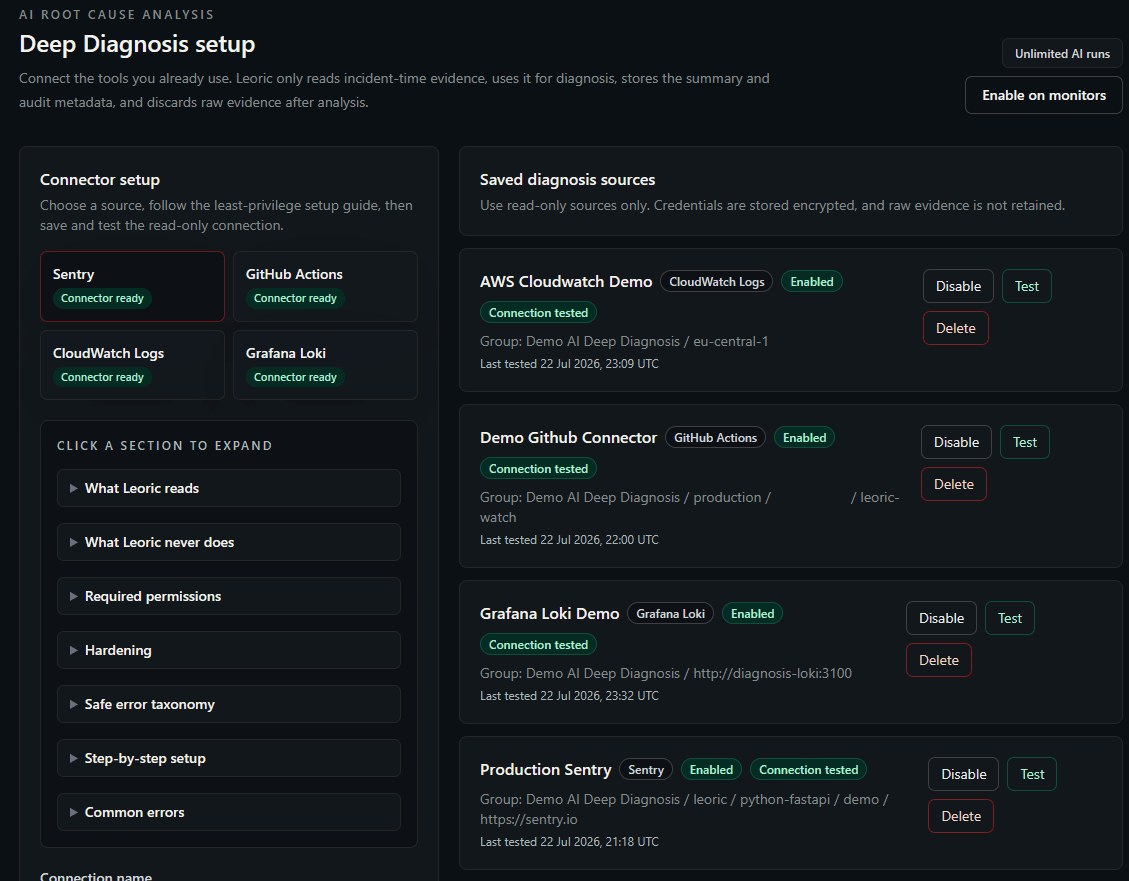1129x881 pixels.
Task: Select the Sentry connector card
Action: [132, 286]
